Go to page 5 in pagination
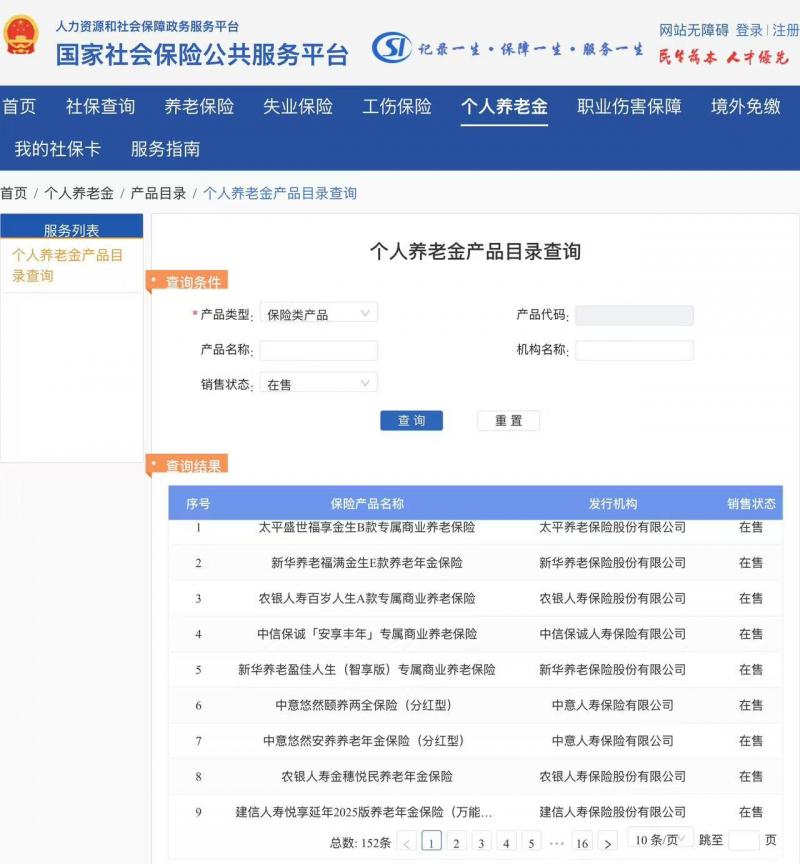 tap(531, 843)
